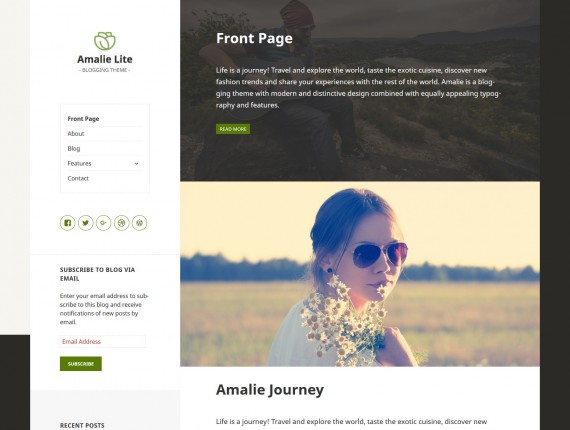The width and height of the screenshot is (570, 430).
Task: Open the Features menu item
Action: (79, 164)
